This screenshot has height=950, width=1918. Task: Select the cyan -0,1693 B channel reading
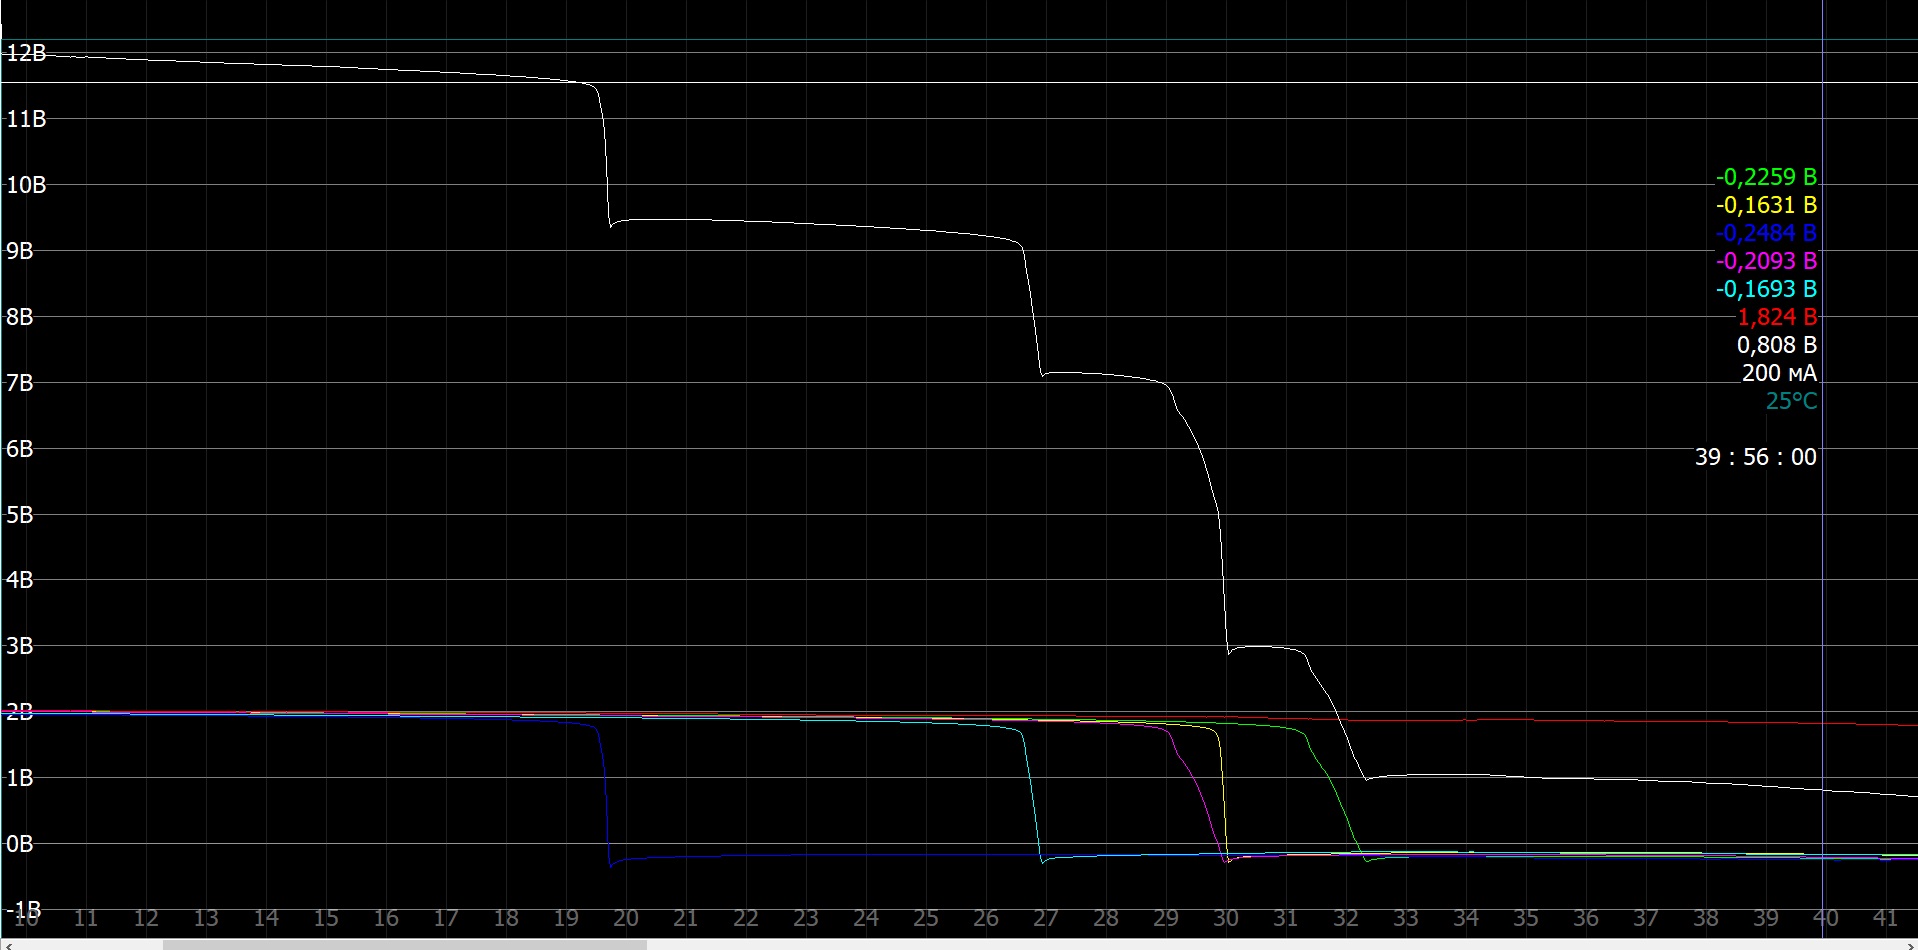point(1766,289)
